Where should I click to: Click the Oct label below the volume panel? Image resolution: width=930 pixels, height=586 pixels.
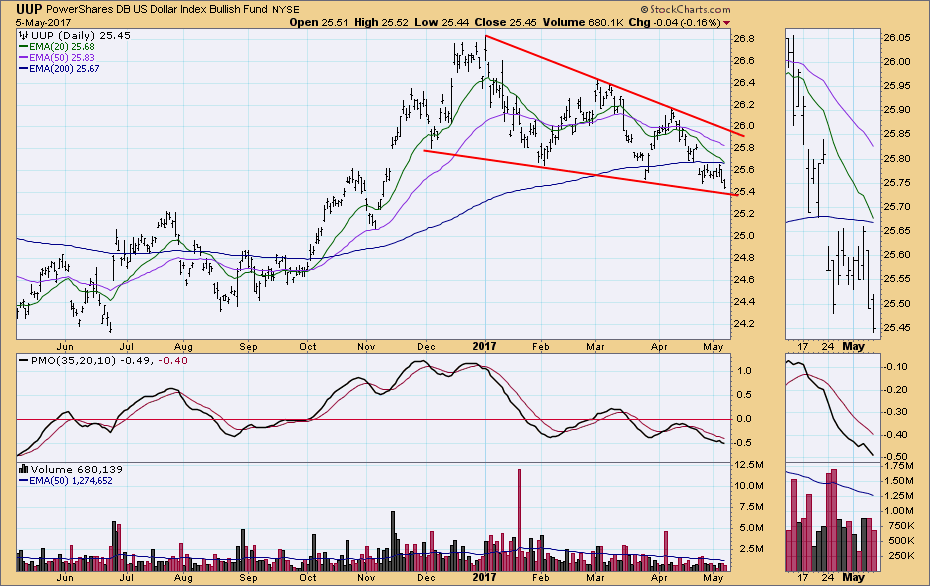pos(308,578)
